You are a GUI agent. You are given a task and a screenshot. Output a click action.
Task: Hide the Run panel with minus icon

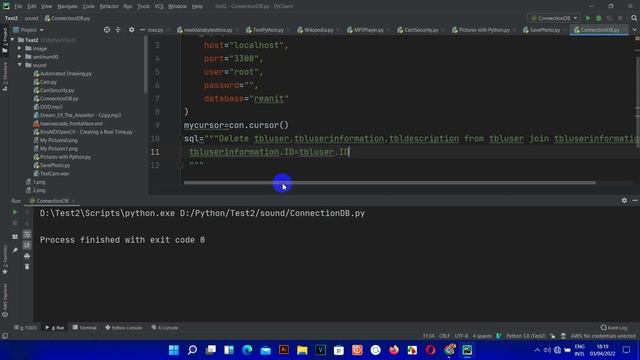coord(635,200)
